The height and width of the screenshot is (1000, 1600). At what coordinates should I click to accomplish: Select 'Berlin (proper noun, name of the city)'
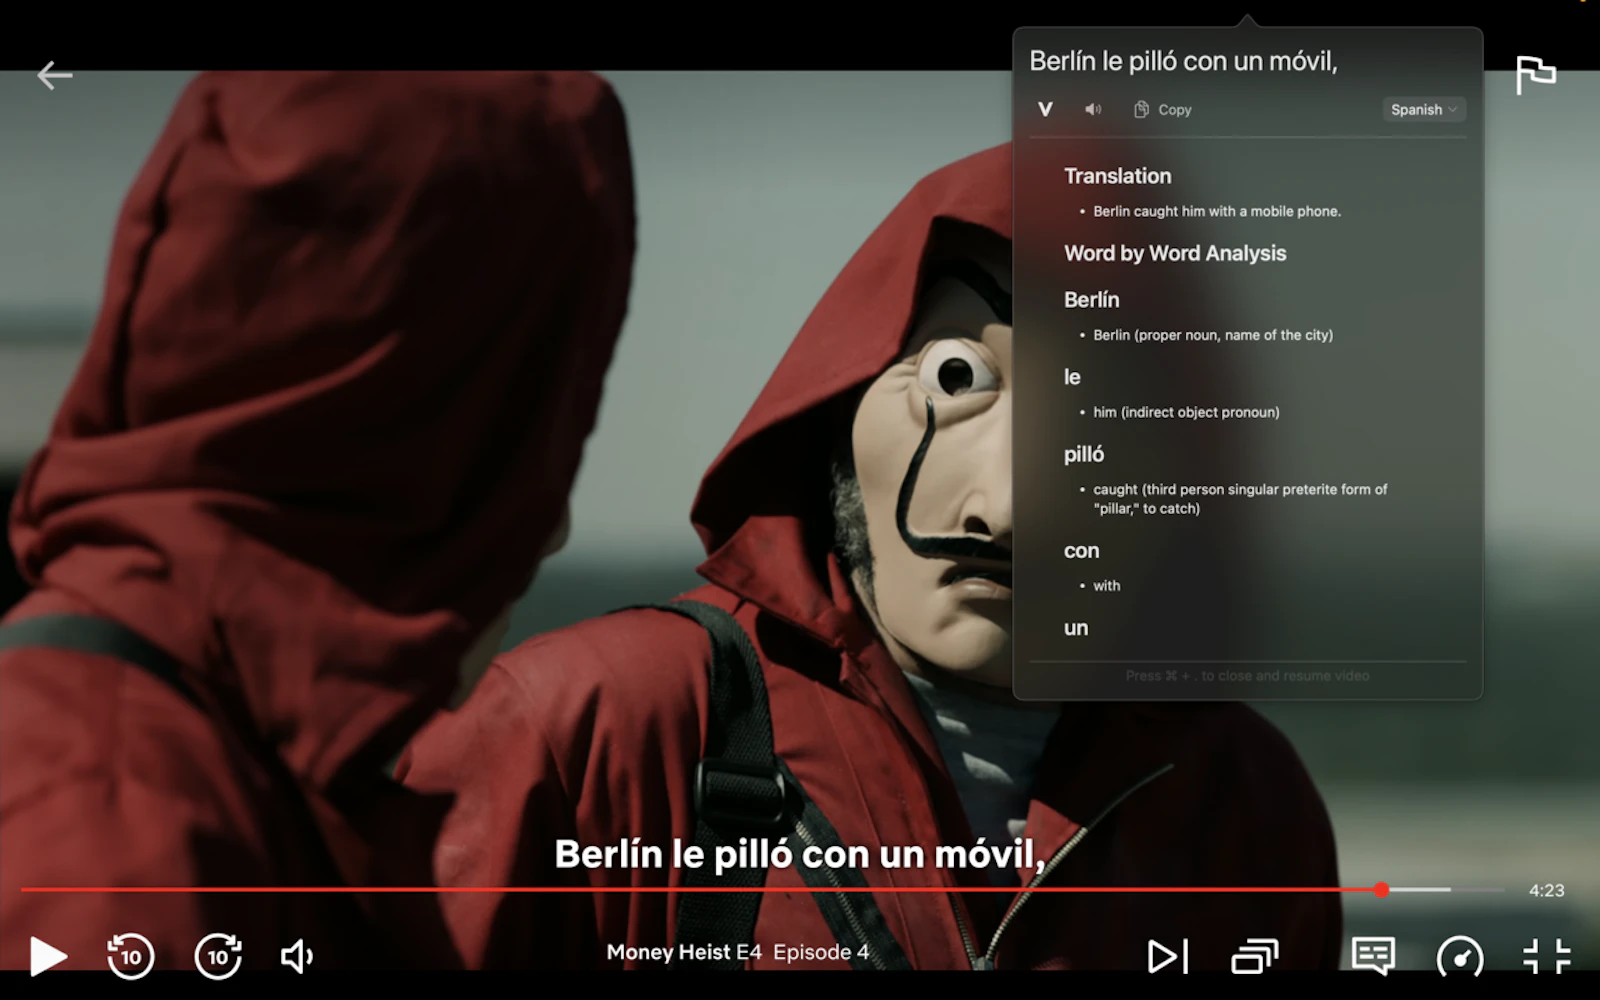(1213, 335)
